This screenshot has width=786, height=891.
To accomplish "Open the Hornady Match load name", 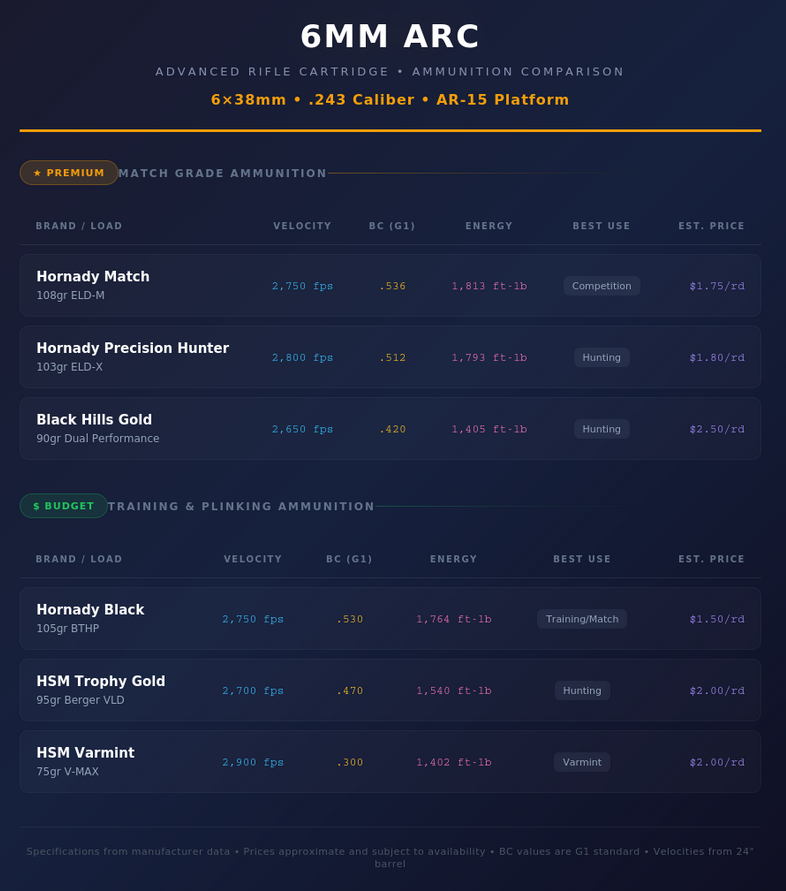I will (x=93, y=277).
